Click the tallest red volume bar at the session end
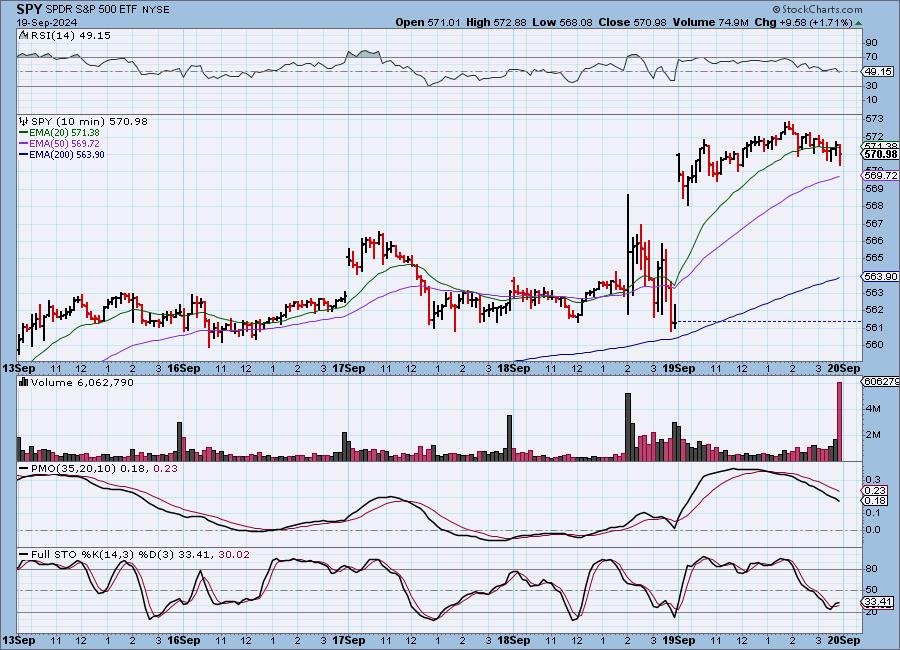Screen dimensions: 900x650 [840, 421]
